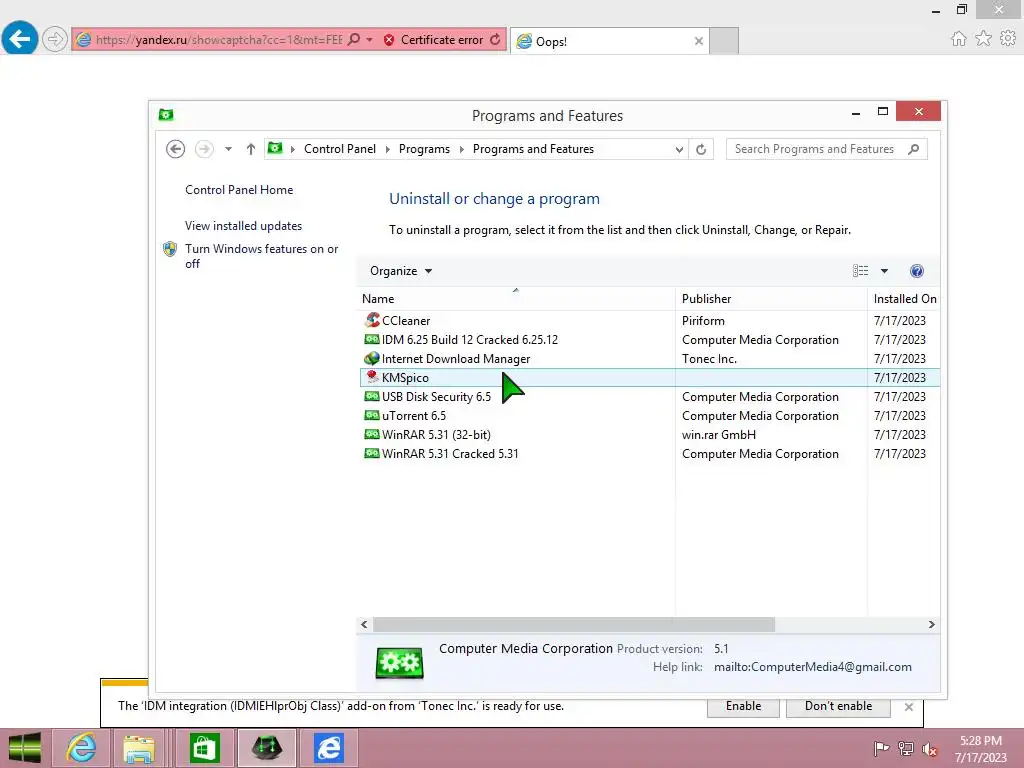
Task: Click Enable on the IDM add-on bar
Action: coord(743,706)
